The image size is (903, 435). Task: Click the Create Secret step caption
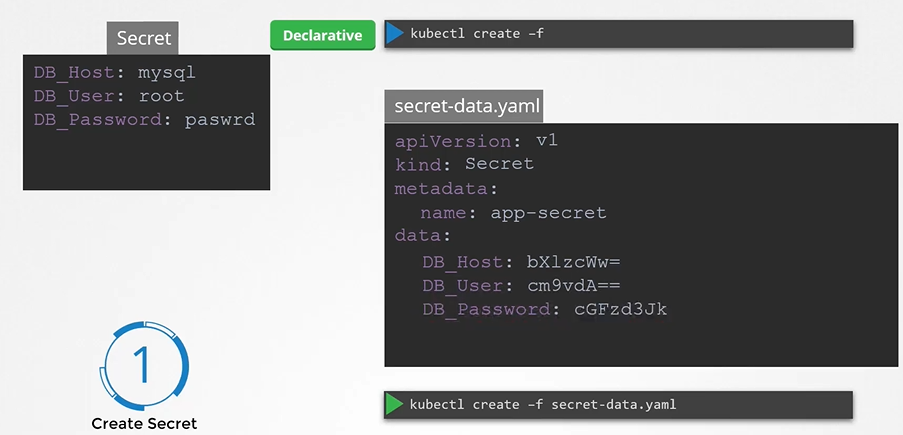point(144,423)
